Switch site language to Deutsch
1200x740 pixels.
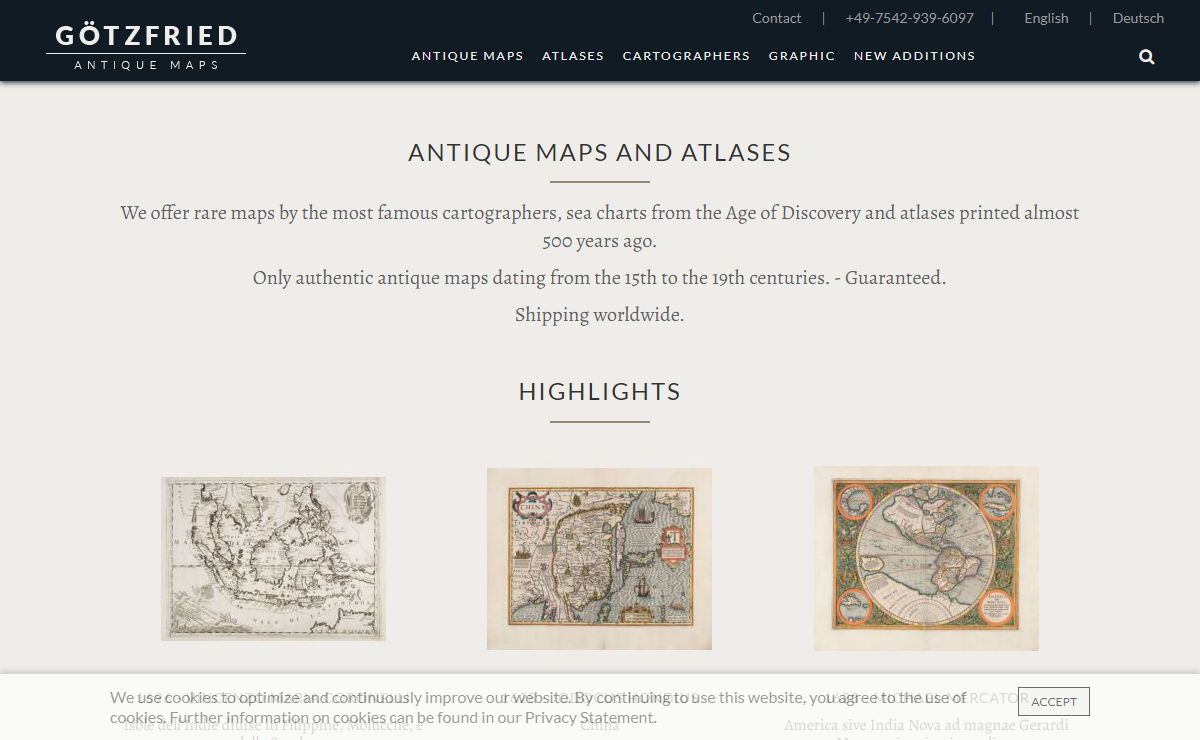1138,18
